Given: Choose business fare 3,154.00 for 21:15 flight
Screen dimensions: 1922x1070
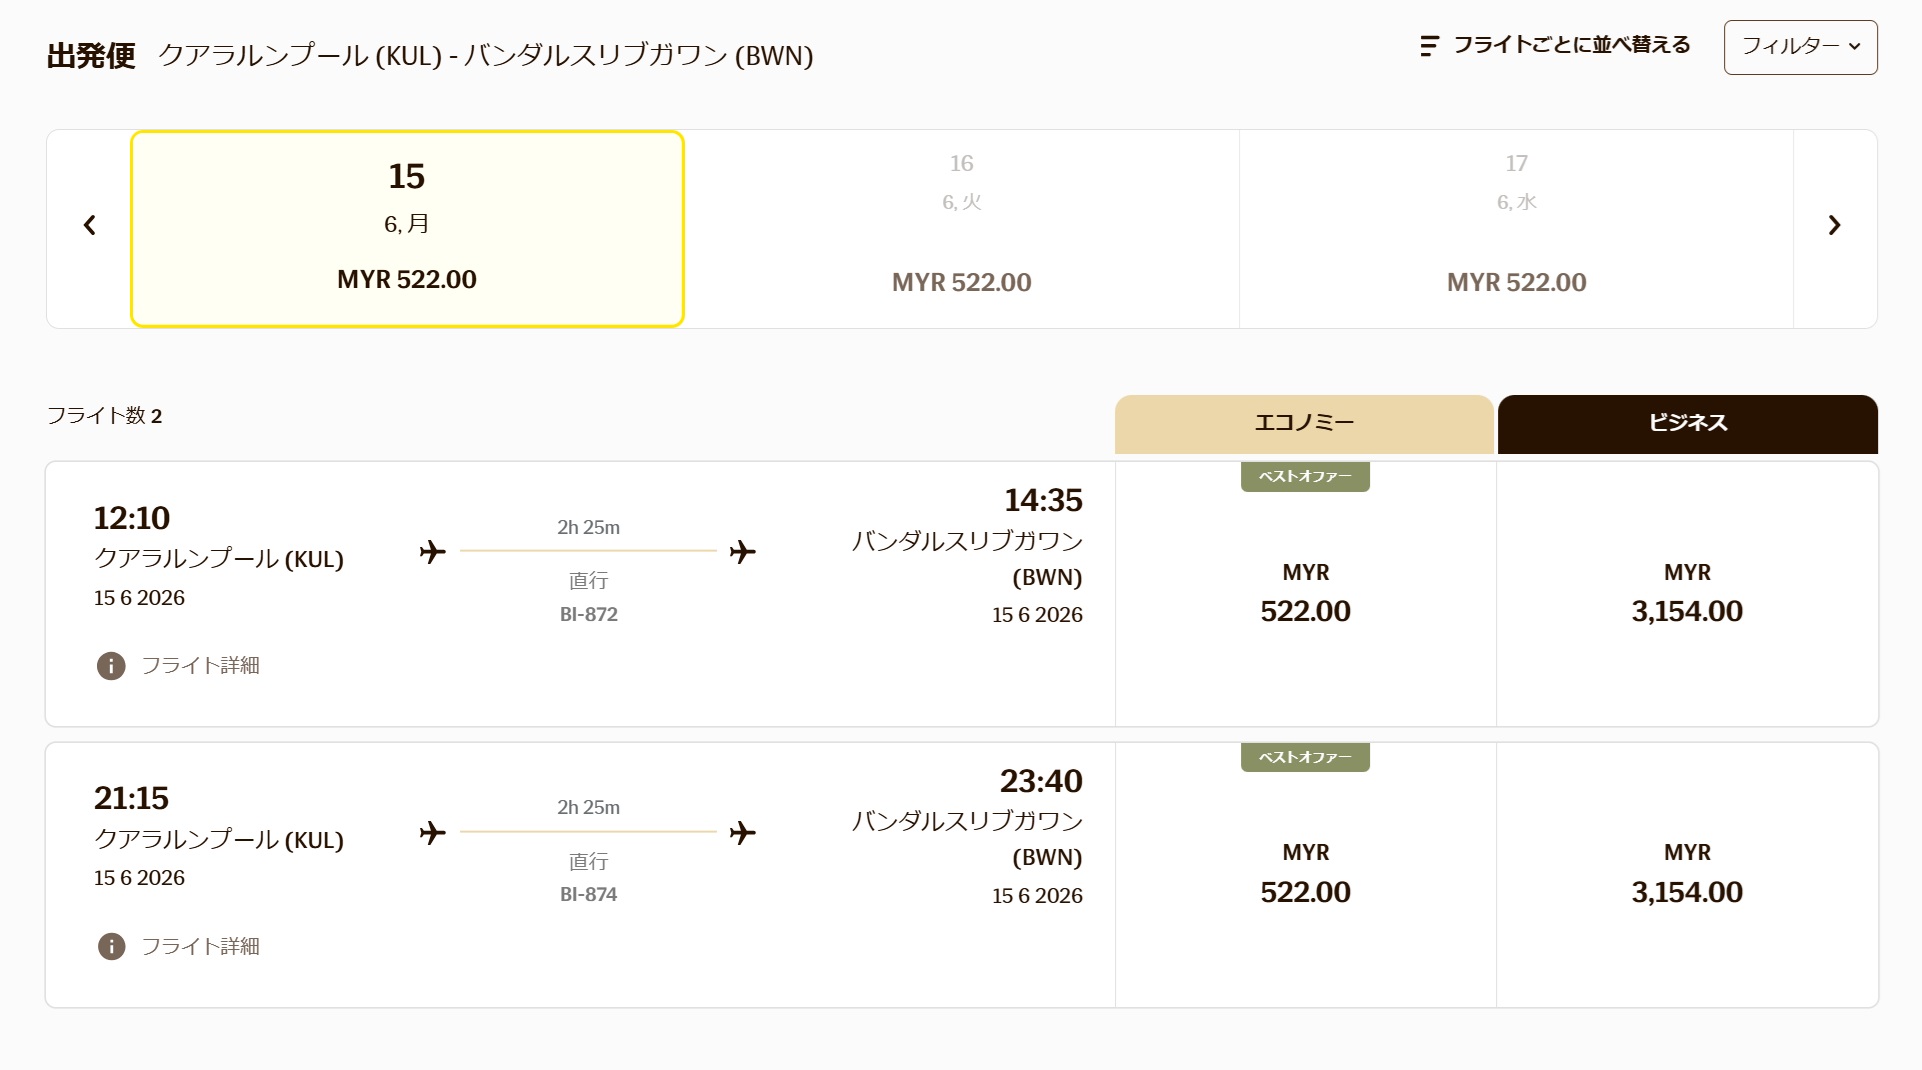Looking at the screenshot, I should tap(1687, 875).
